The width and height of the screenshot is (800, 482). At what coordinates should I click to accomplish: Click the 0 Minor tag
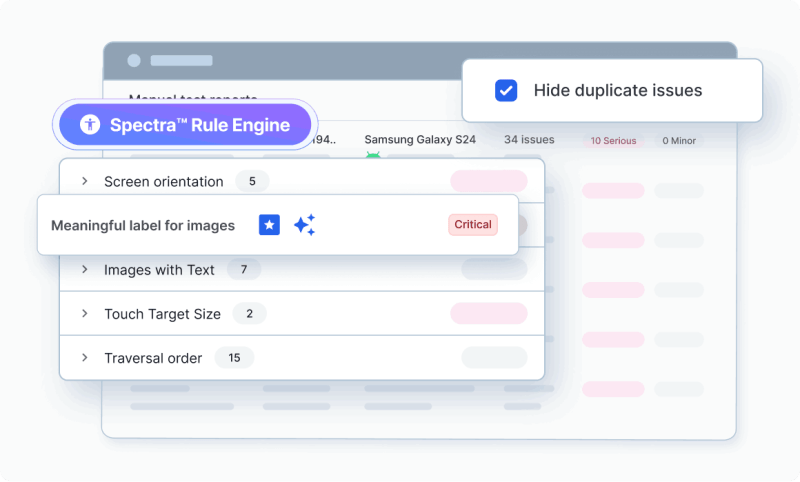[679, 141]
